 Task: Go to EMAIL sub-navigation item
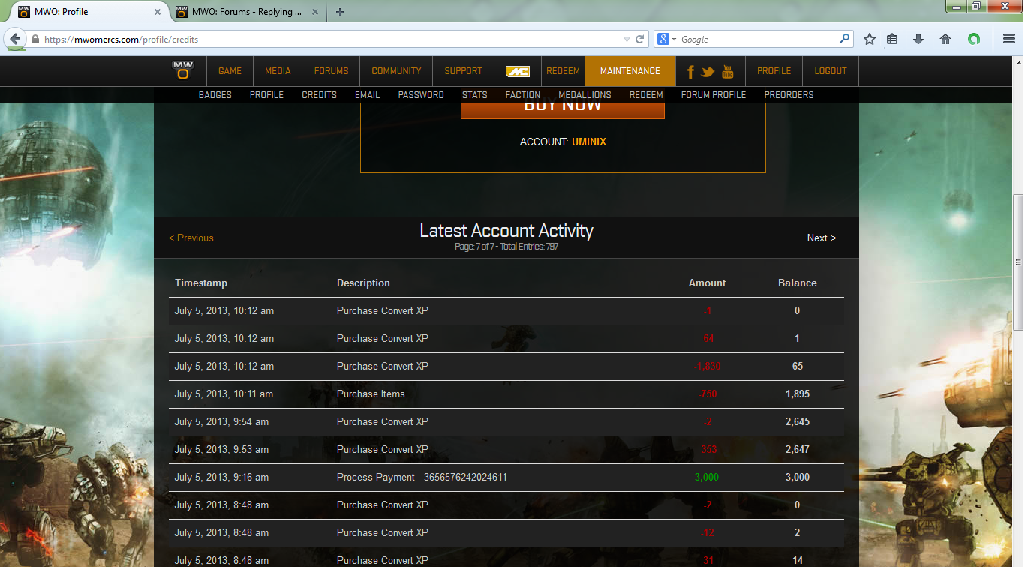(x=367, y=95)
